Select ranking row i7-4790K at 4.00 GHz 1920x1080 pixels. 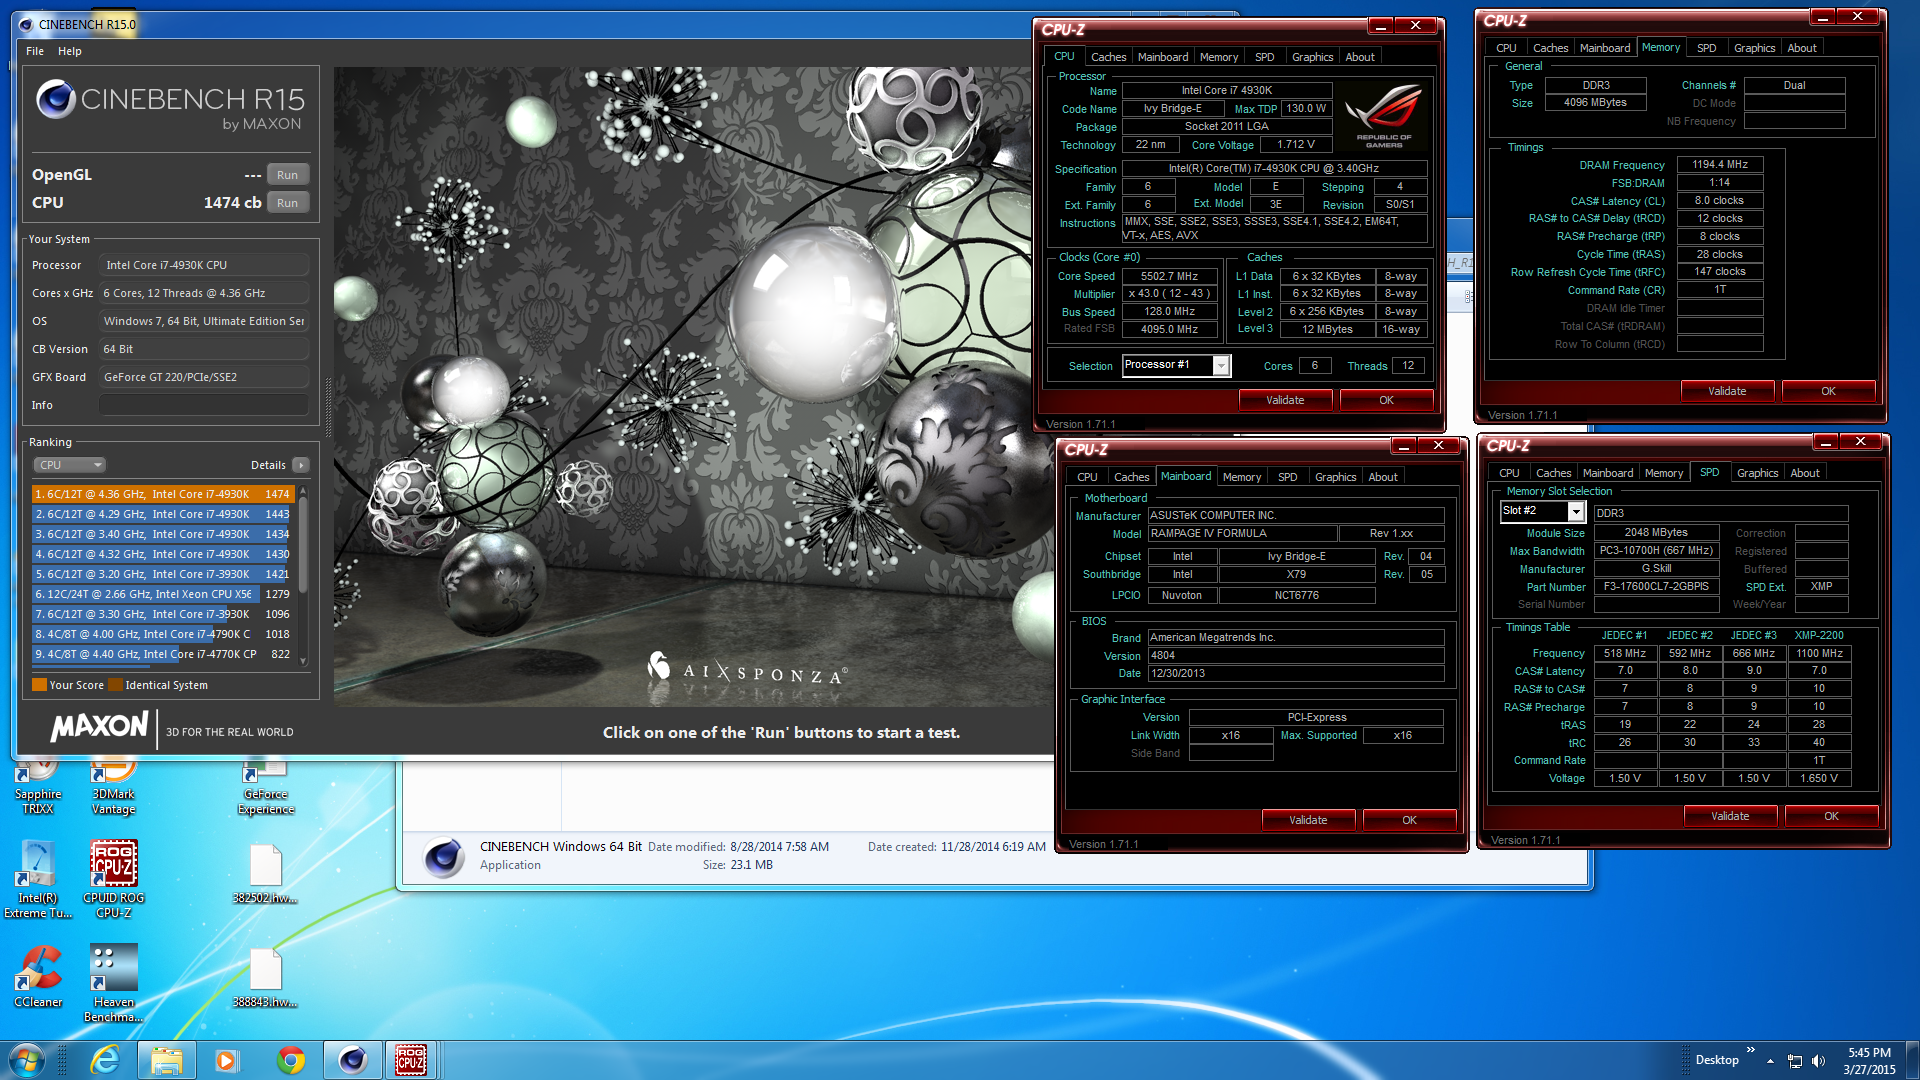pos(162,634)
